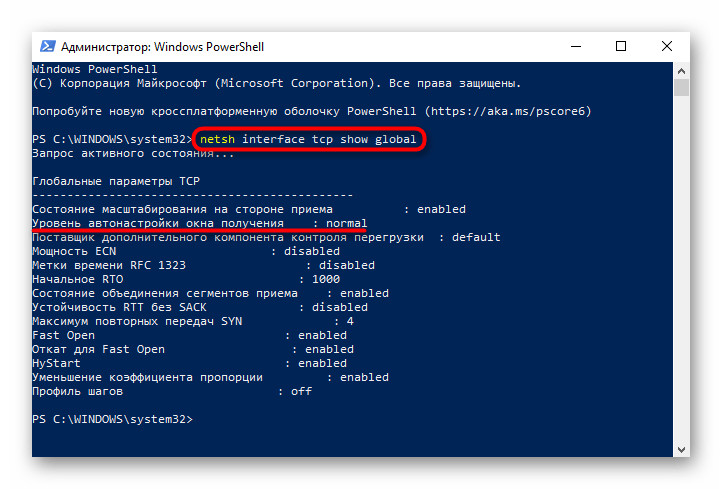Close the Administrator PowerShell window
This screenshot has width=722, height=489.
click(x=666, y=47)
